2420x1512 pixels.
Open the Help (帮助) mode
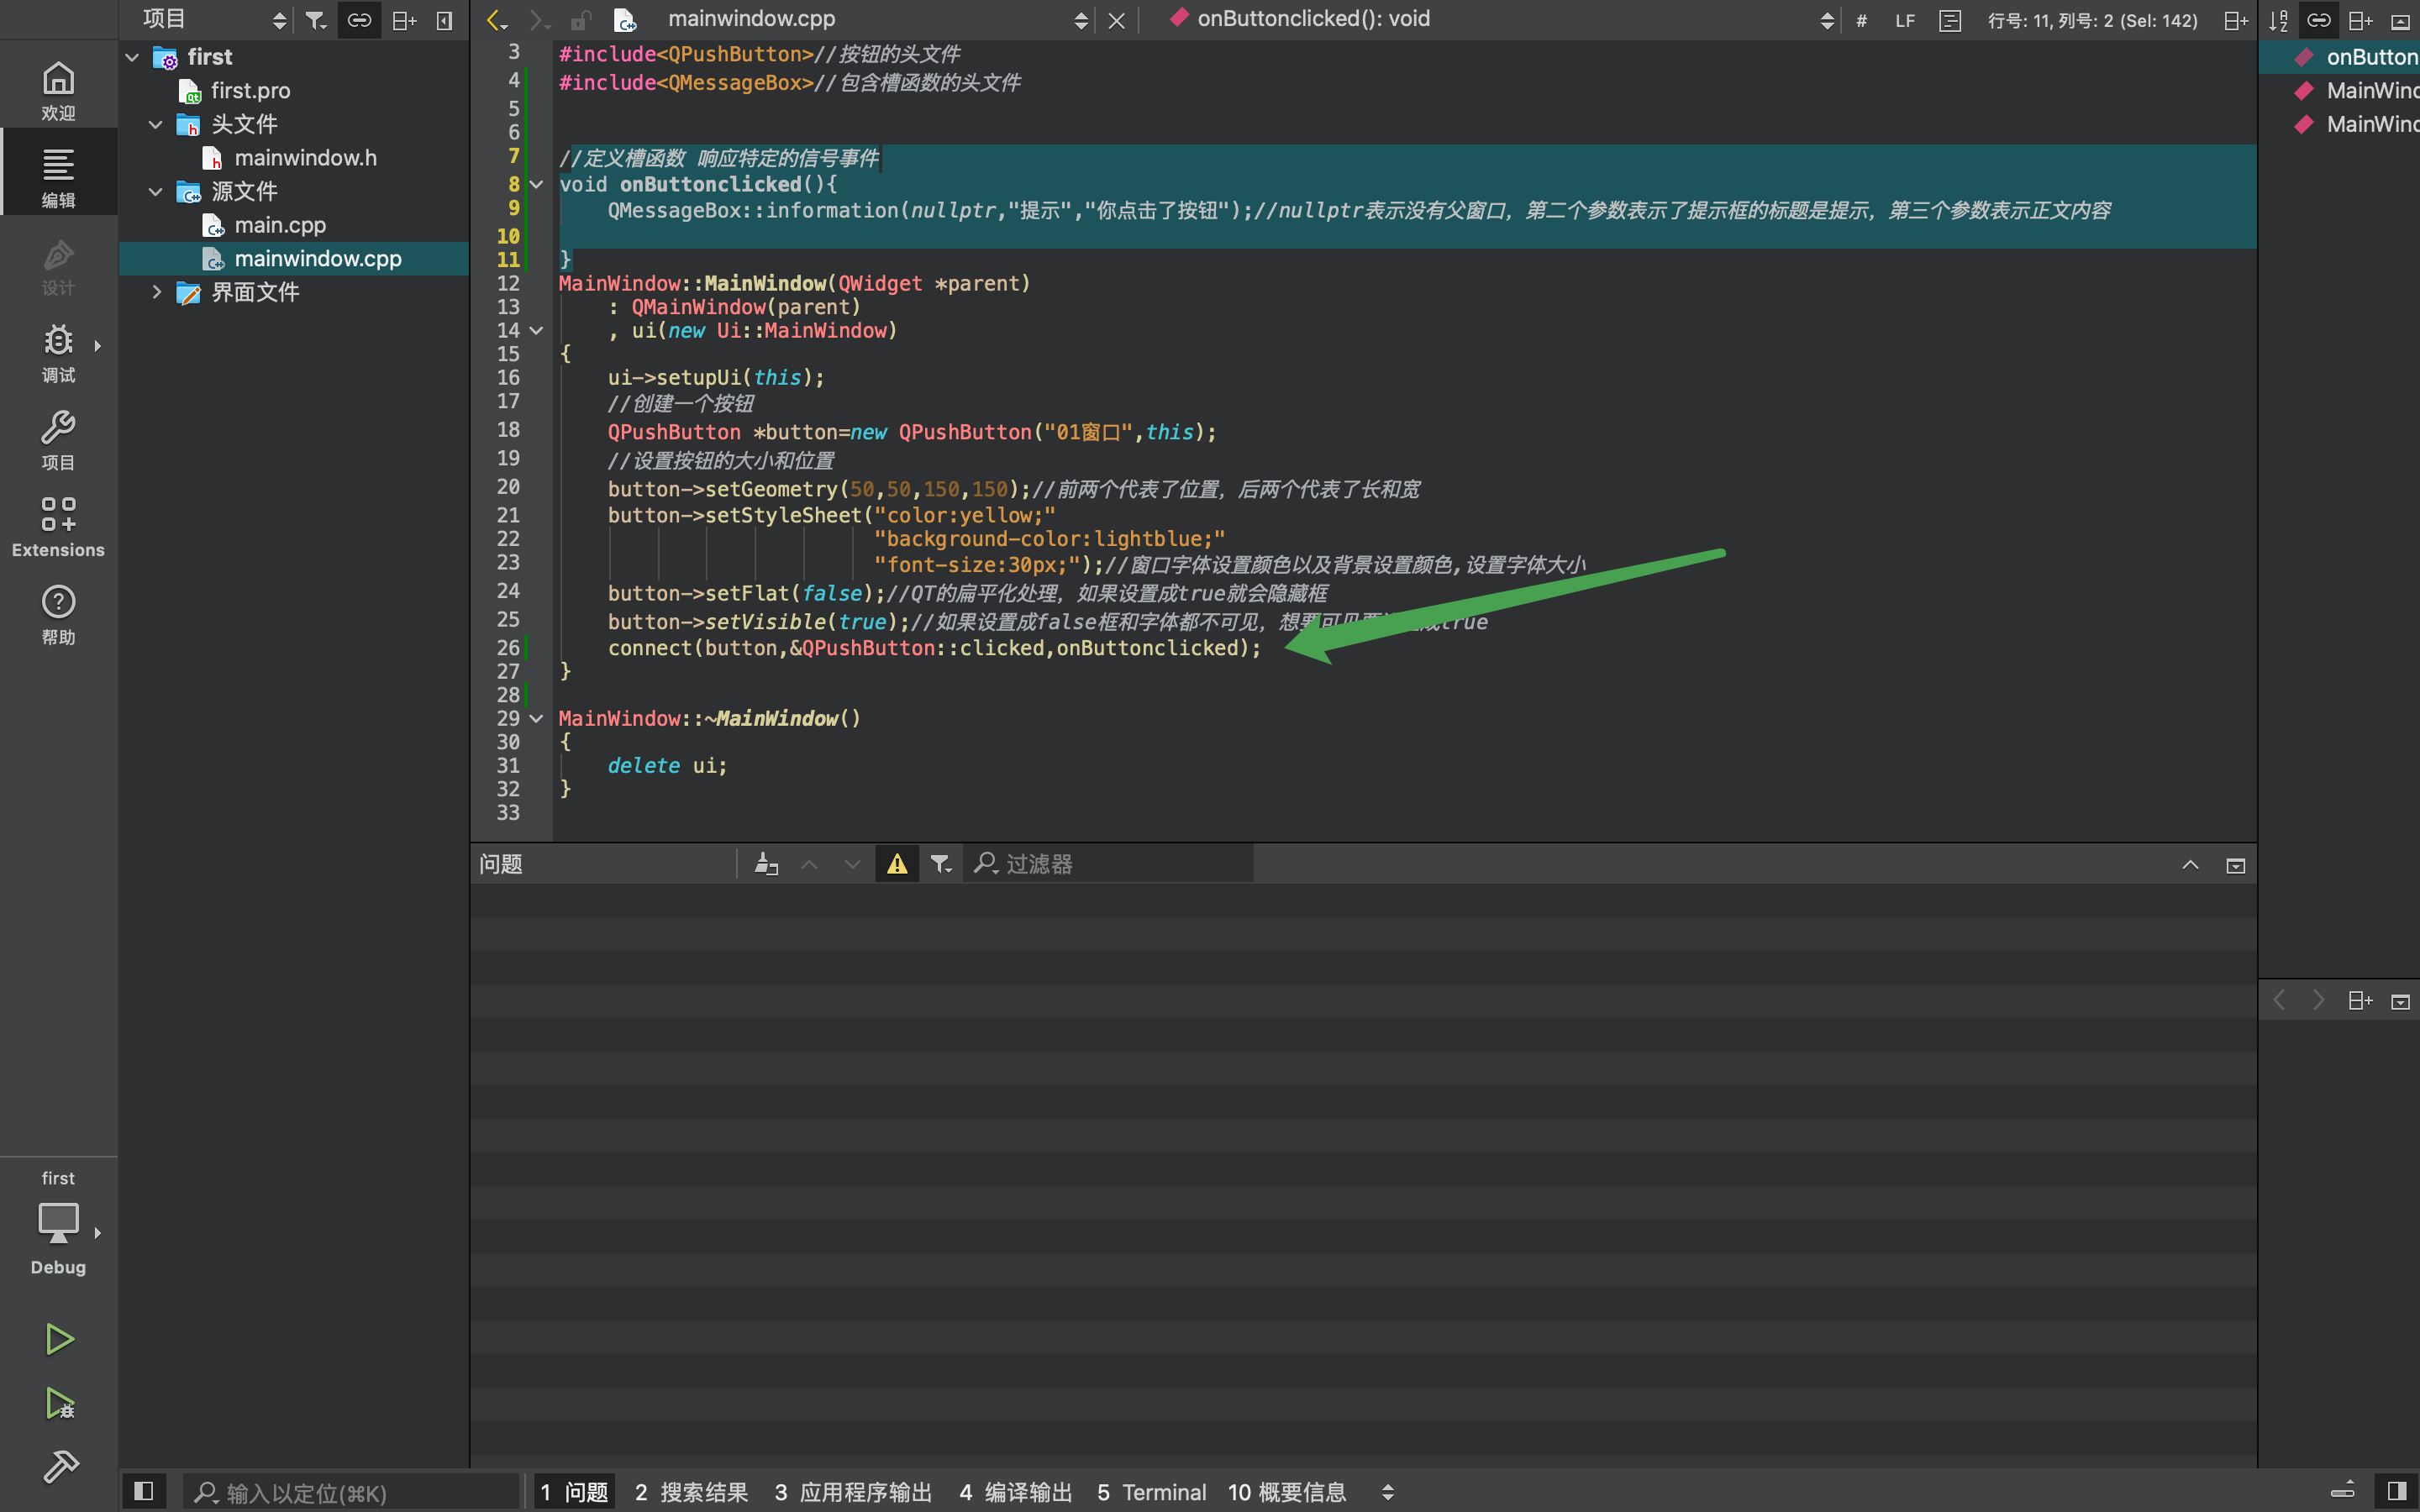pyautogui.click(x=58, y=614)
